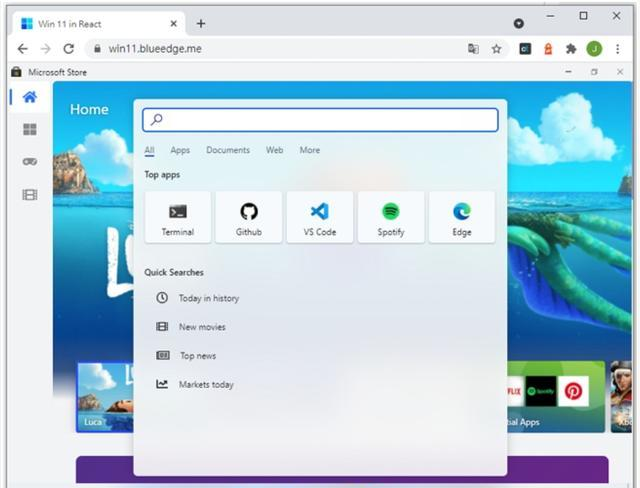This screenshot has width=640, height=488.
Task: Click Today in history quick search
Action: (x=208, y=298)
